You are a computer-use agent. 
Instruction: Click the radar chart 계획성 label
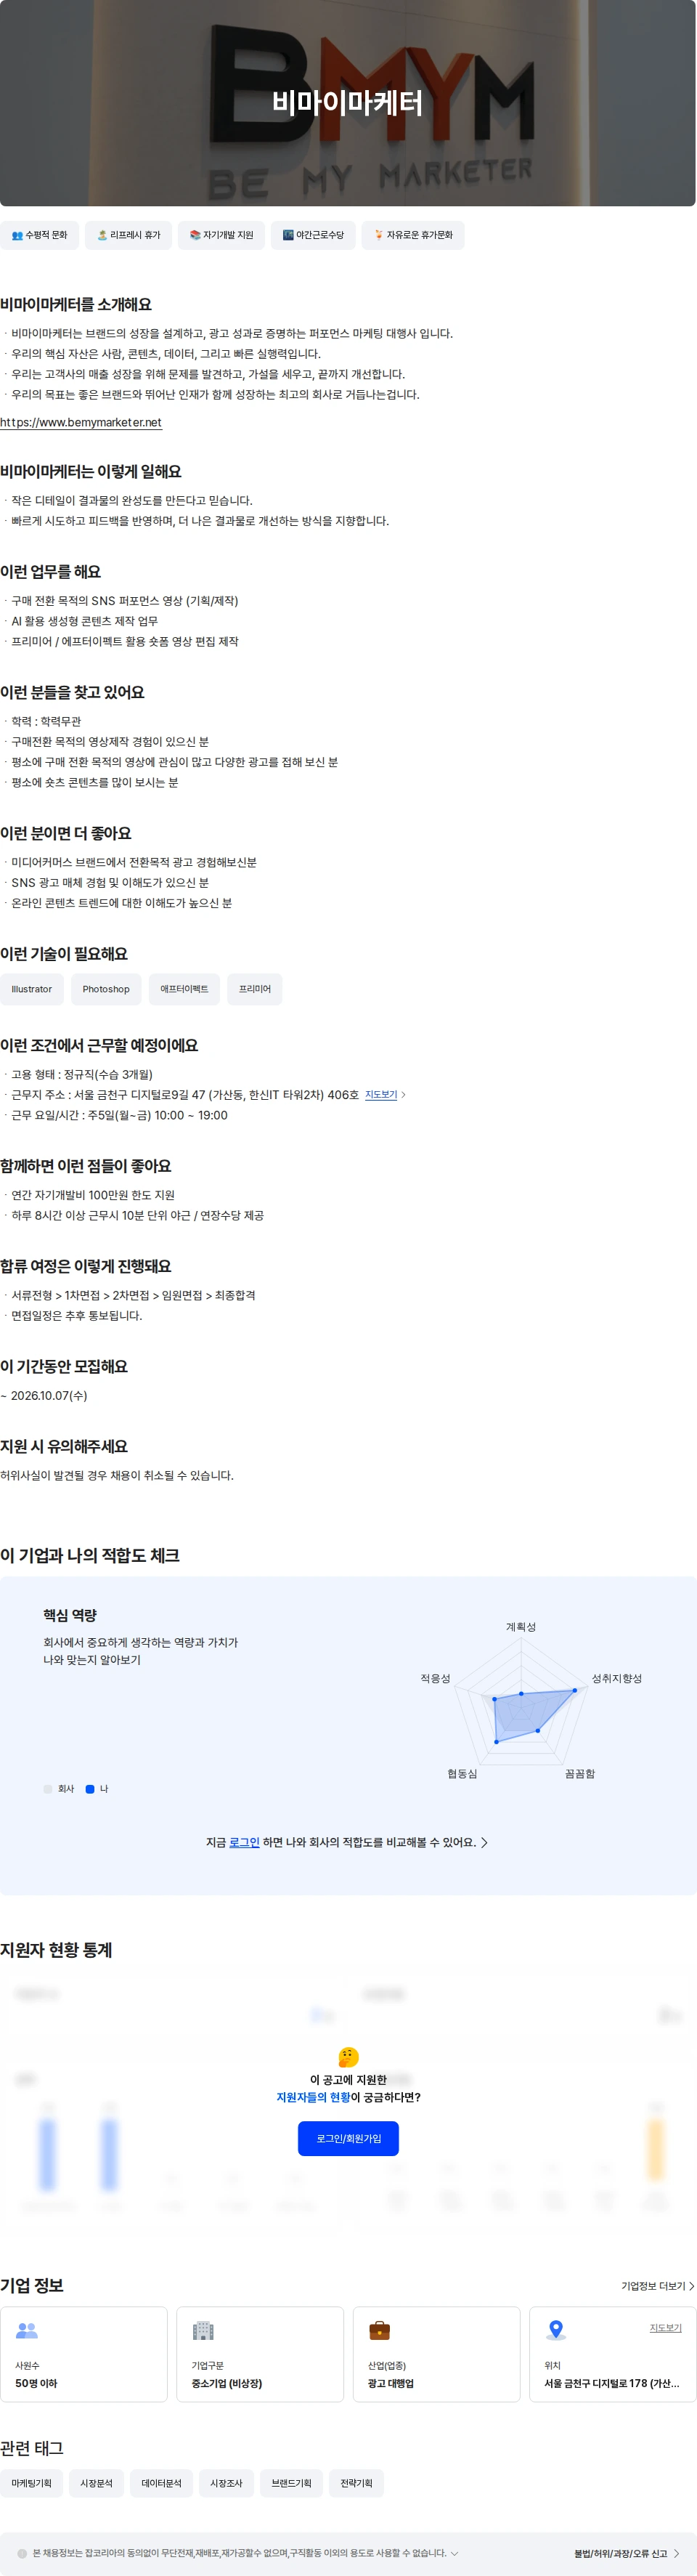pos(521,1627)
